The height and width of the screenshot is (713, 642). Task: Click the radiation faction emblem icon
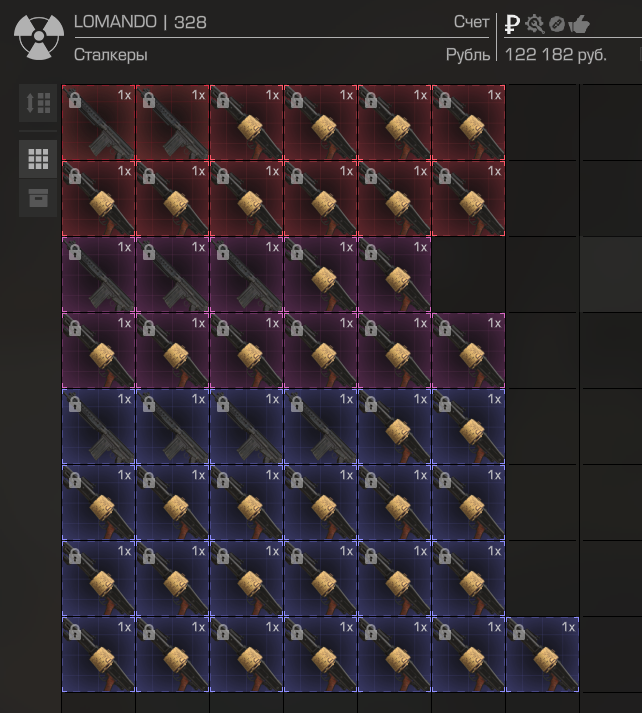pyautogui.click(x=39, y=37)
